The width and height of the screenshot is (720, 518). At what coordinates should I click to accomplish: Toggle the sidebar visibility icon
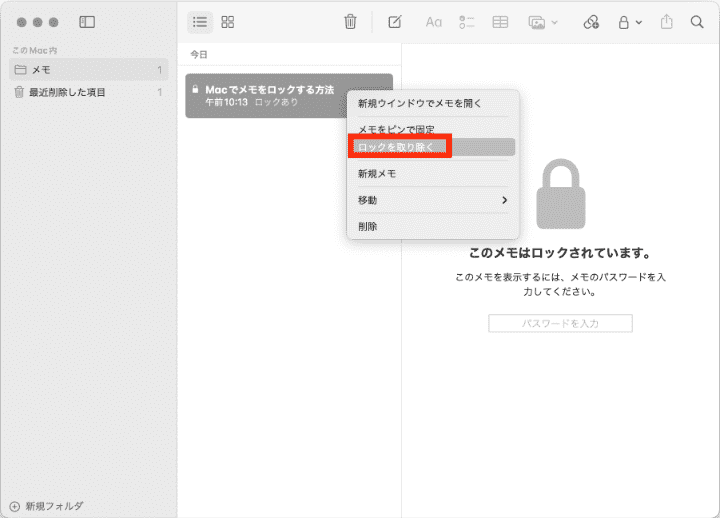87,22
